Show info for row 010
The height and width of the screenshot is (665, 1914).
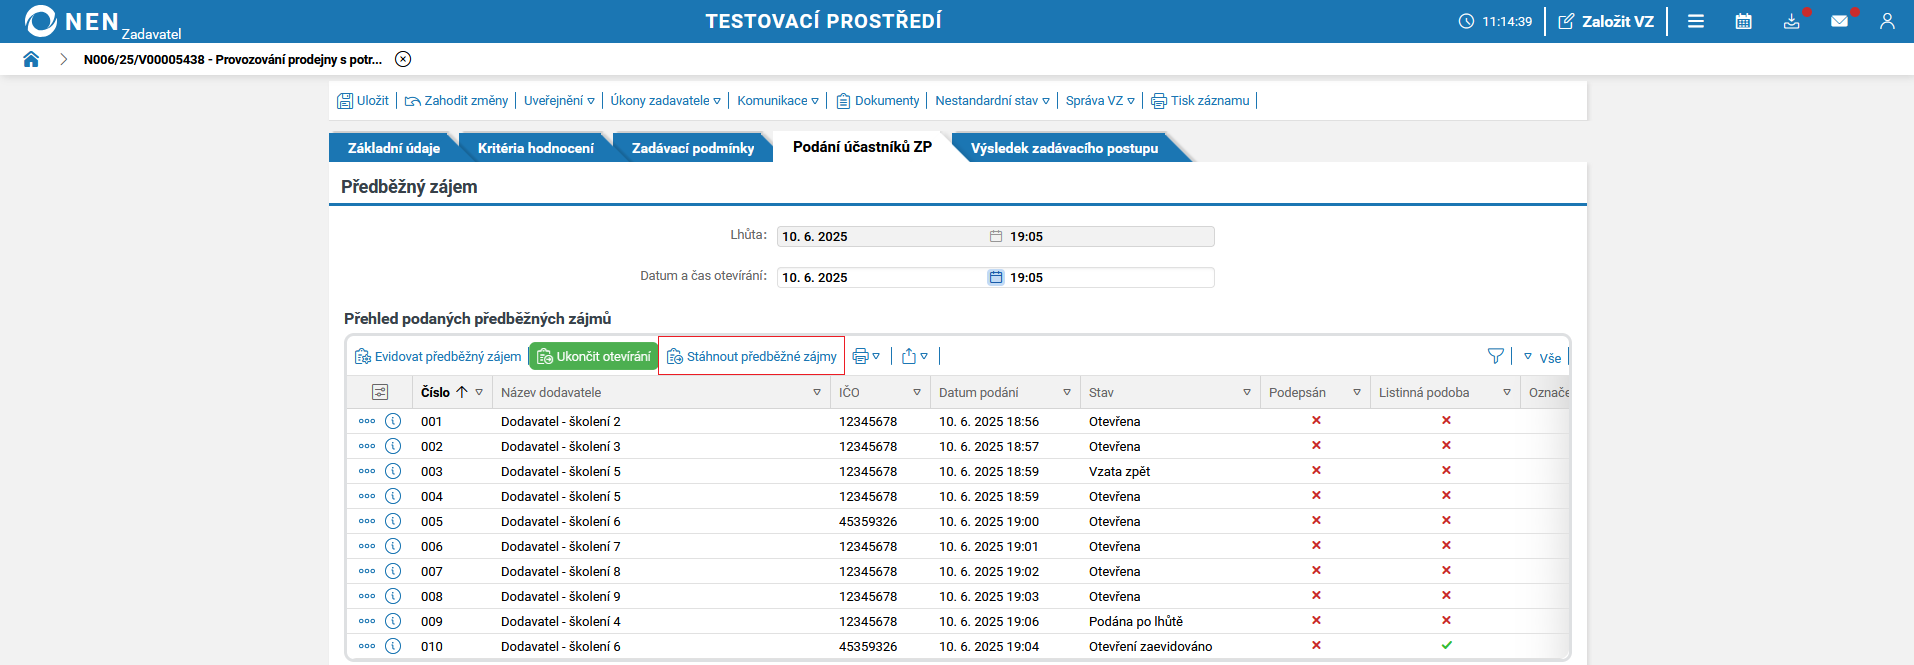pos(393,646)
